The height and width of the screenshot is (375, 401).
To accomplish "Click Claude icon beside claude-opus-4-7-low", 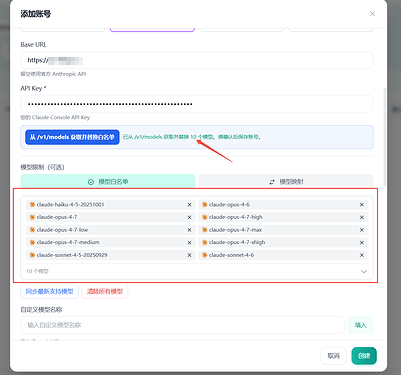I will click(x=32, y=230).
